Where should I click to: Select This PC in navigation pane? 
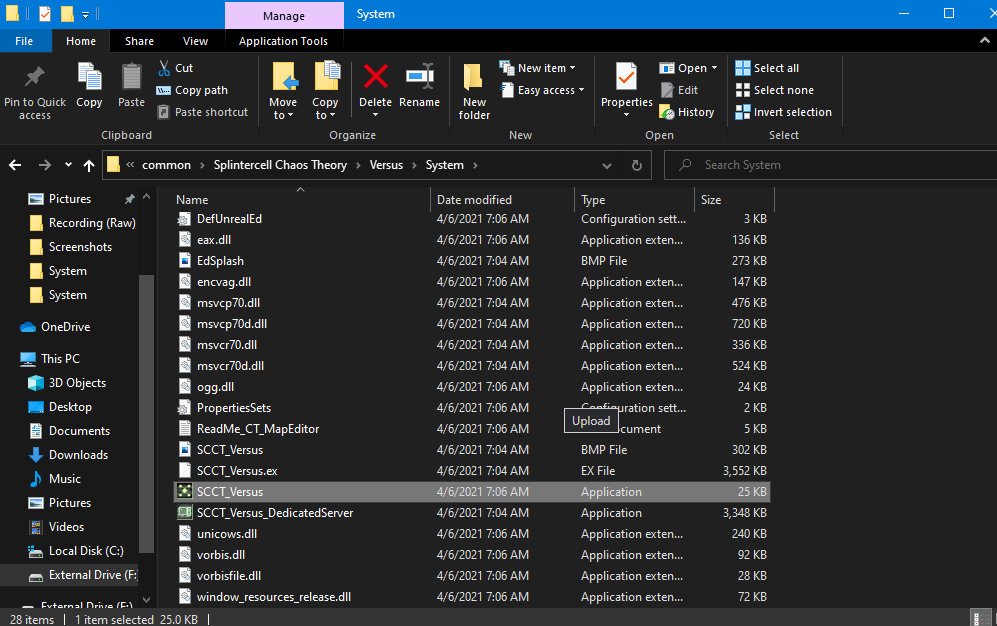click(50, 359)
